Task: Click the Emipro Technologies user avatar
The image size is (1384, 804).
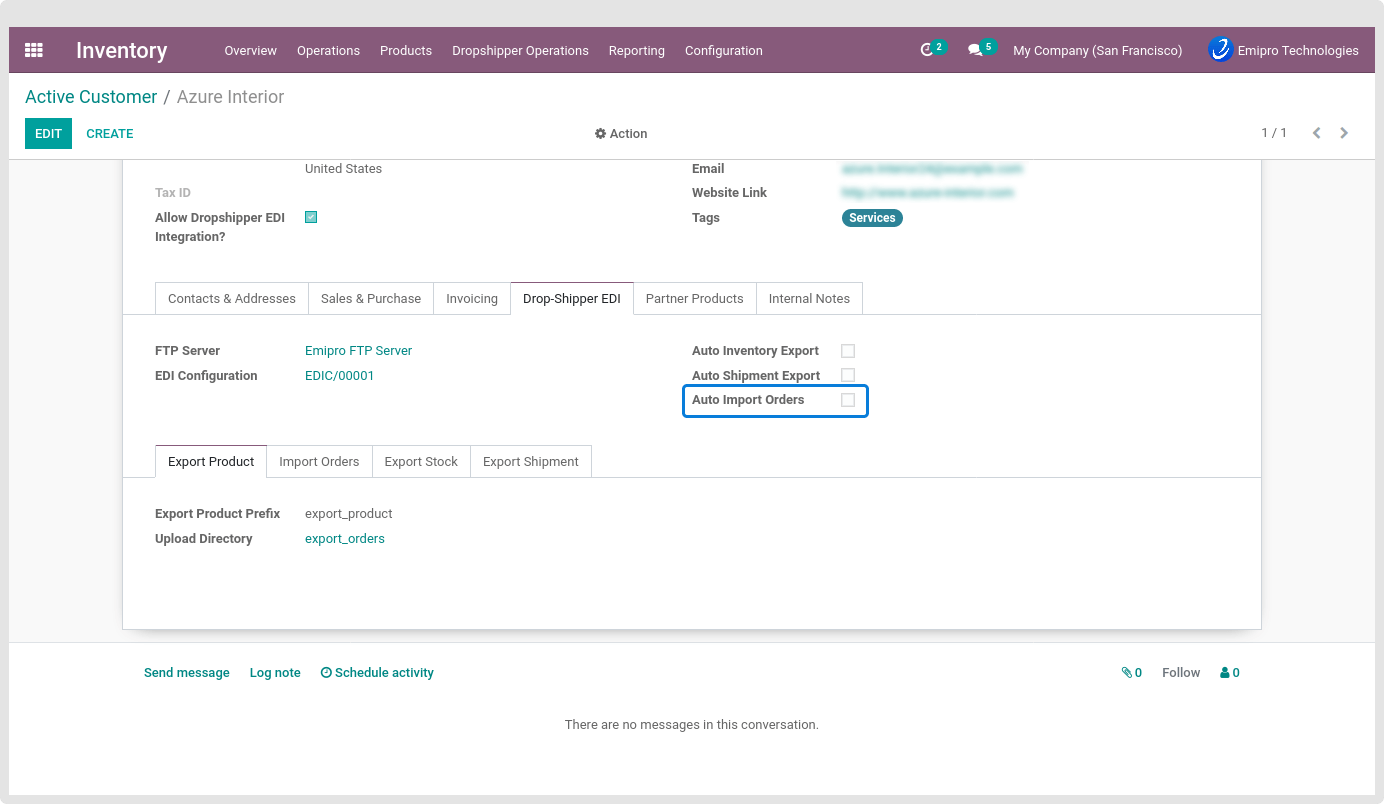Action: 1220,50
